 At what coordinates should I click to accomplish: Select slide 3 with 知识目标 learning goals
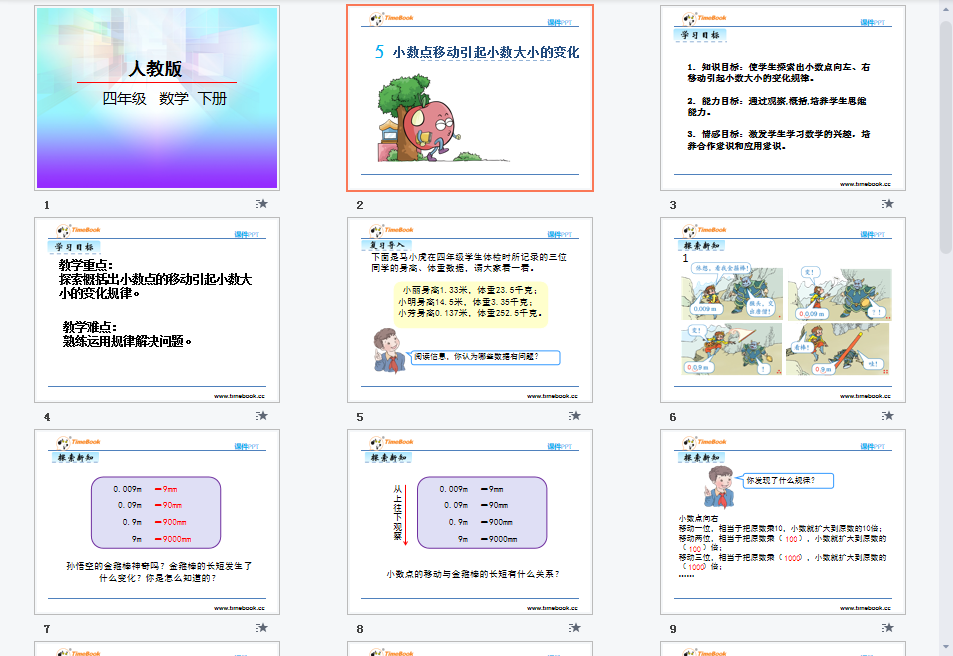783,98
